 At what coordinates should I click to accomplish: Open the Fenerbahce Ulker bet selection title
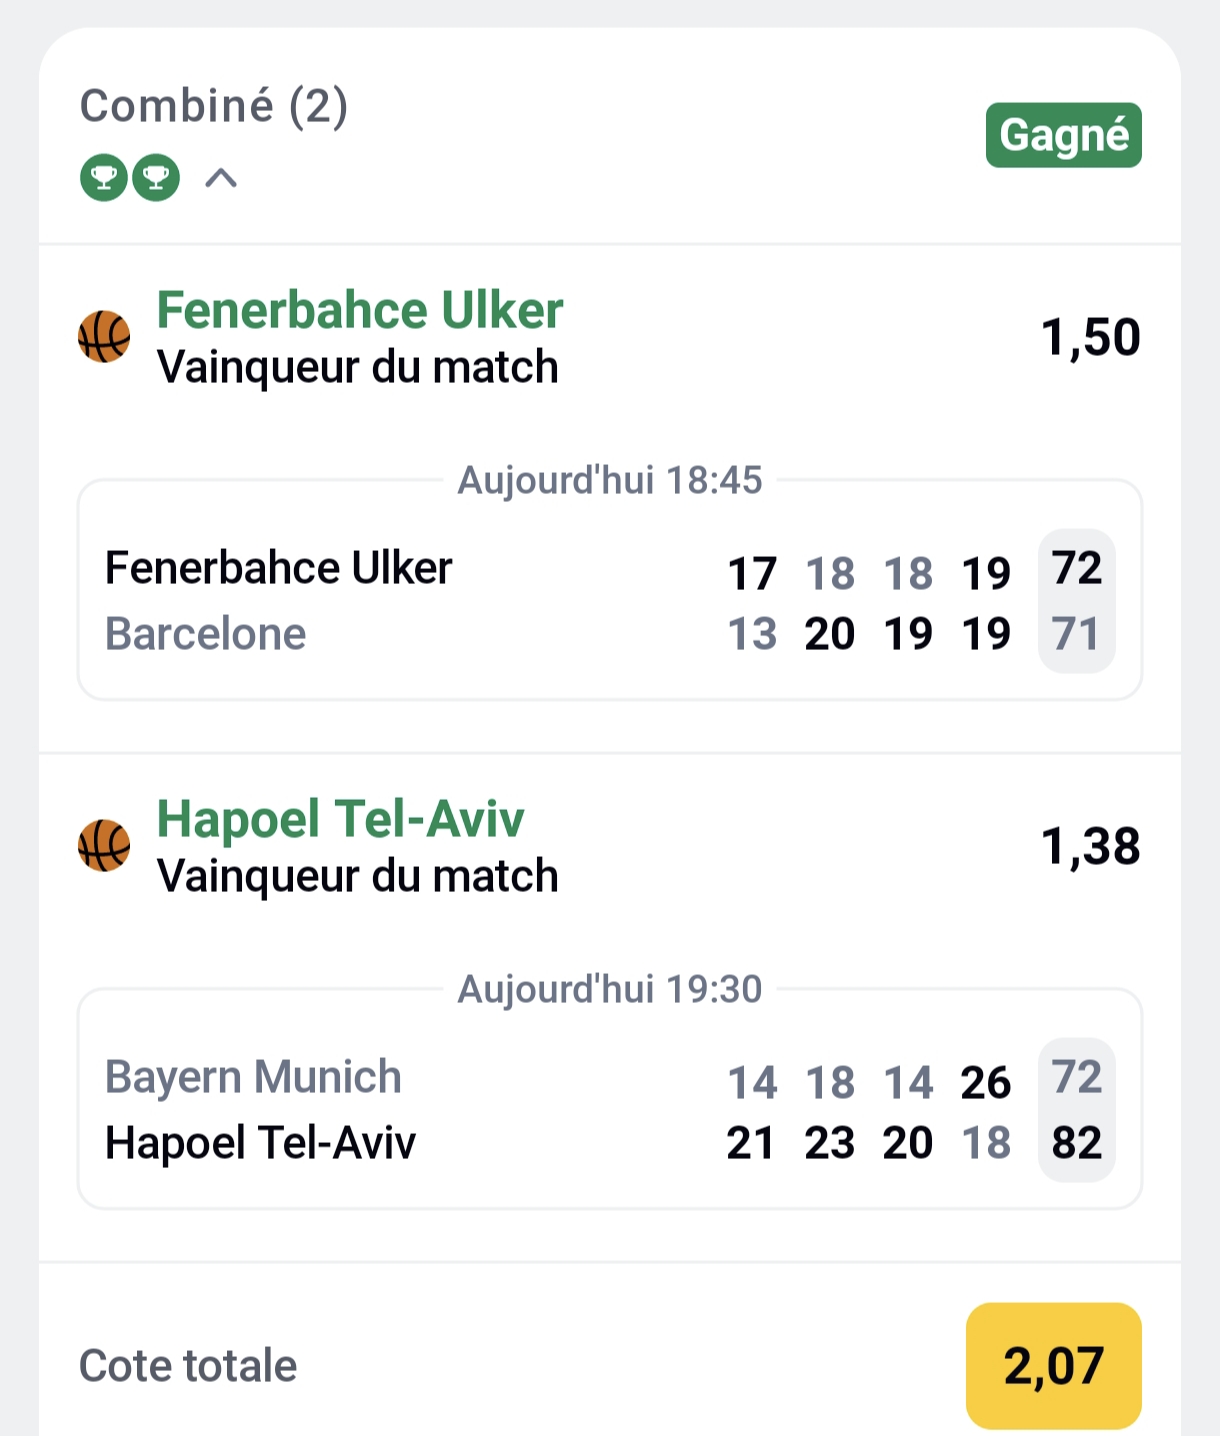pyautogui.click(x=360, y=311)
